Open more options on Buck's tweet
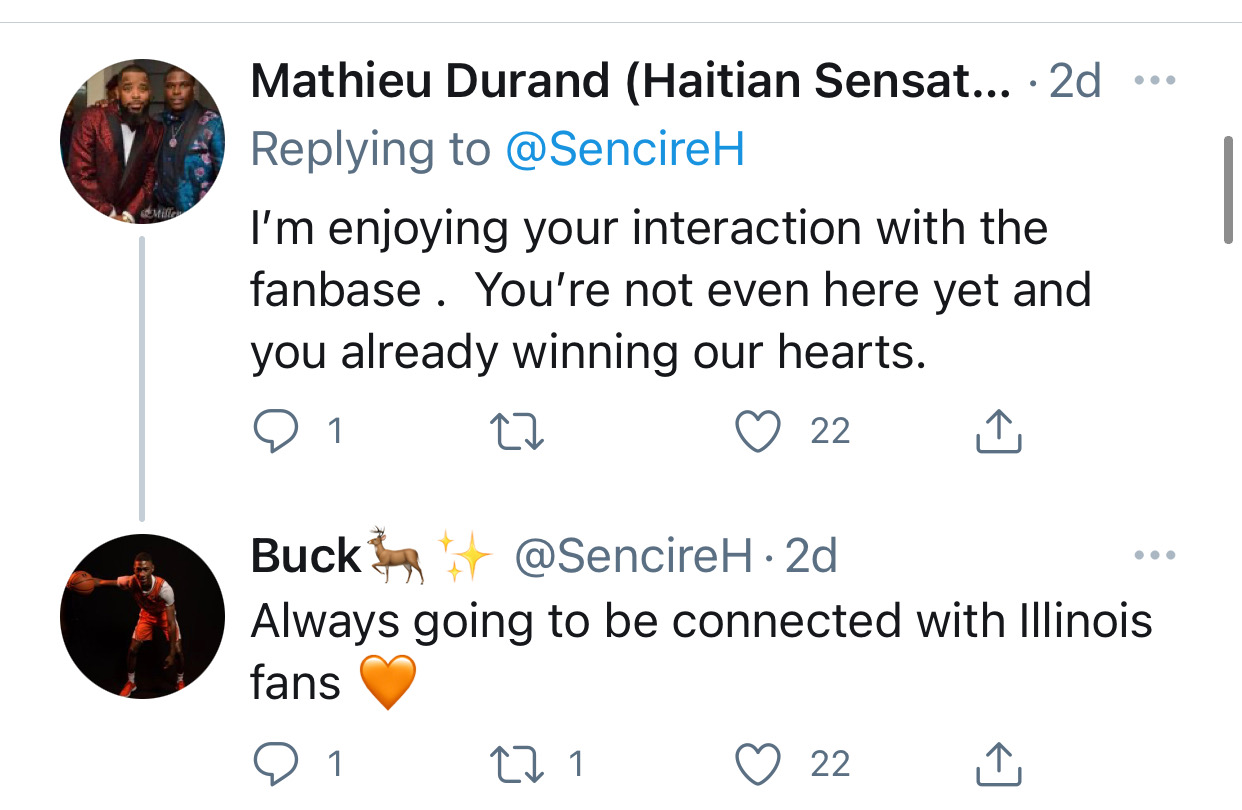This screenshot has height=810, width=1242. 1155,555
